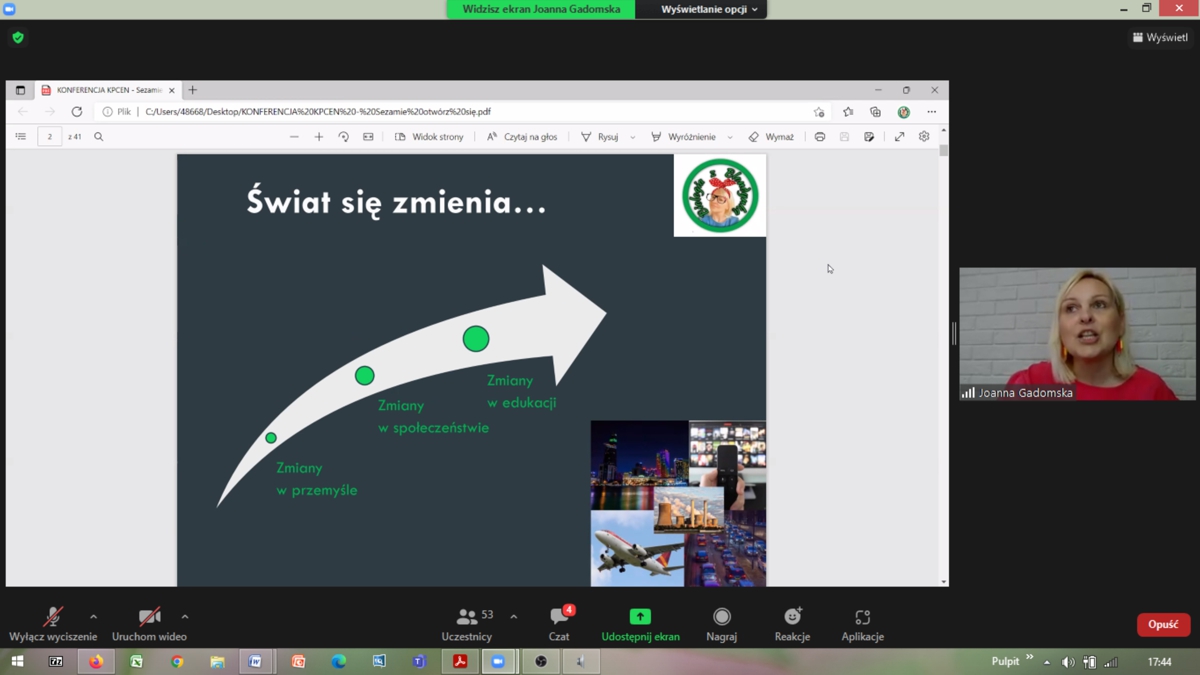Viewport: 1200px width, 675px height.
Task: Open the Reakcje reactions icon
Action: (792, 617)
